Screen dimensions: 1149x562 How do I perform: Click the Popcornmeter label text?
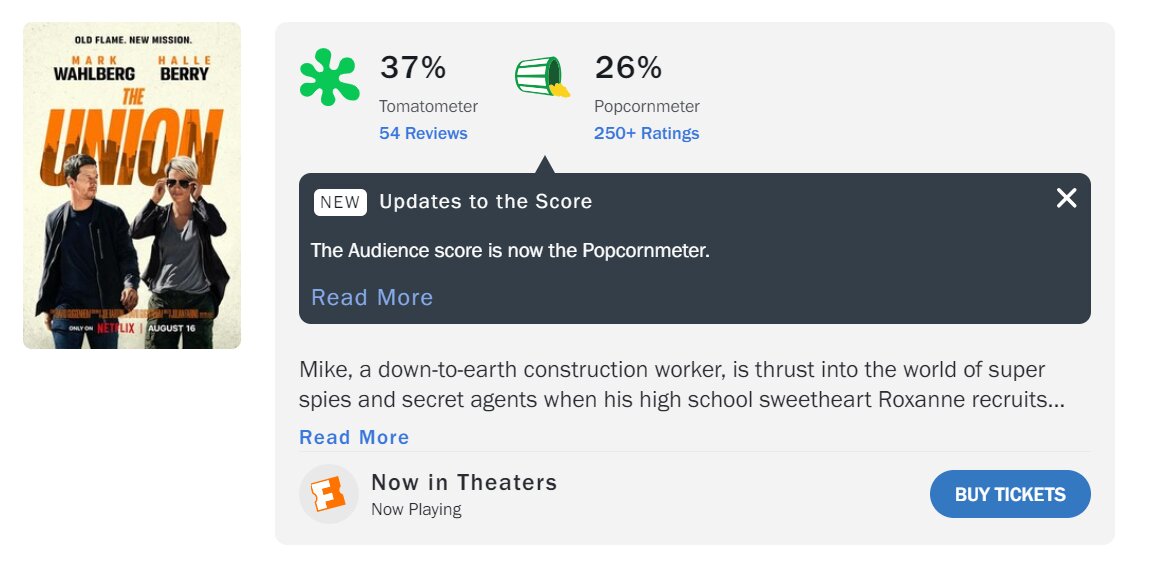646,106
